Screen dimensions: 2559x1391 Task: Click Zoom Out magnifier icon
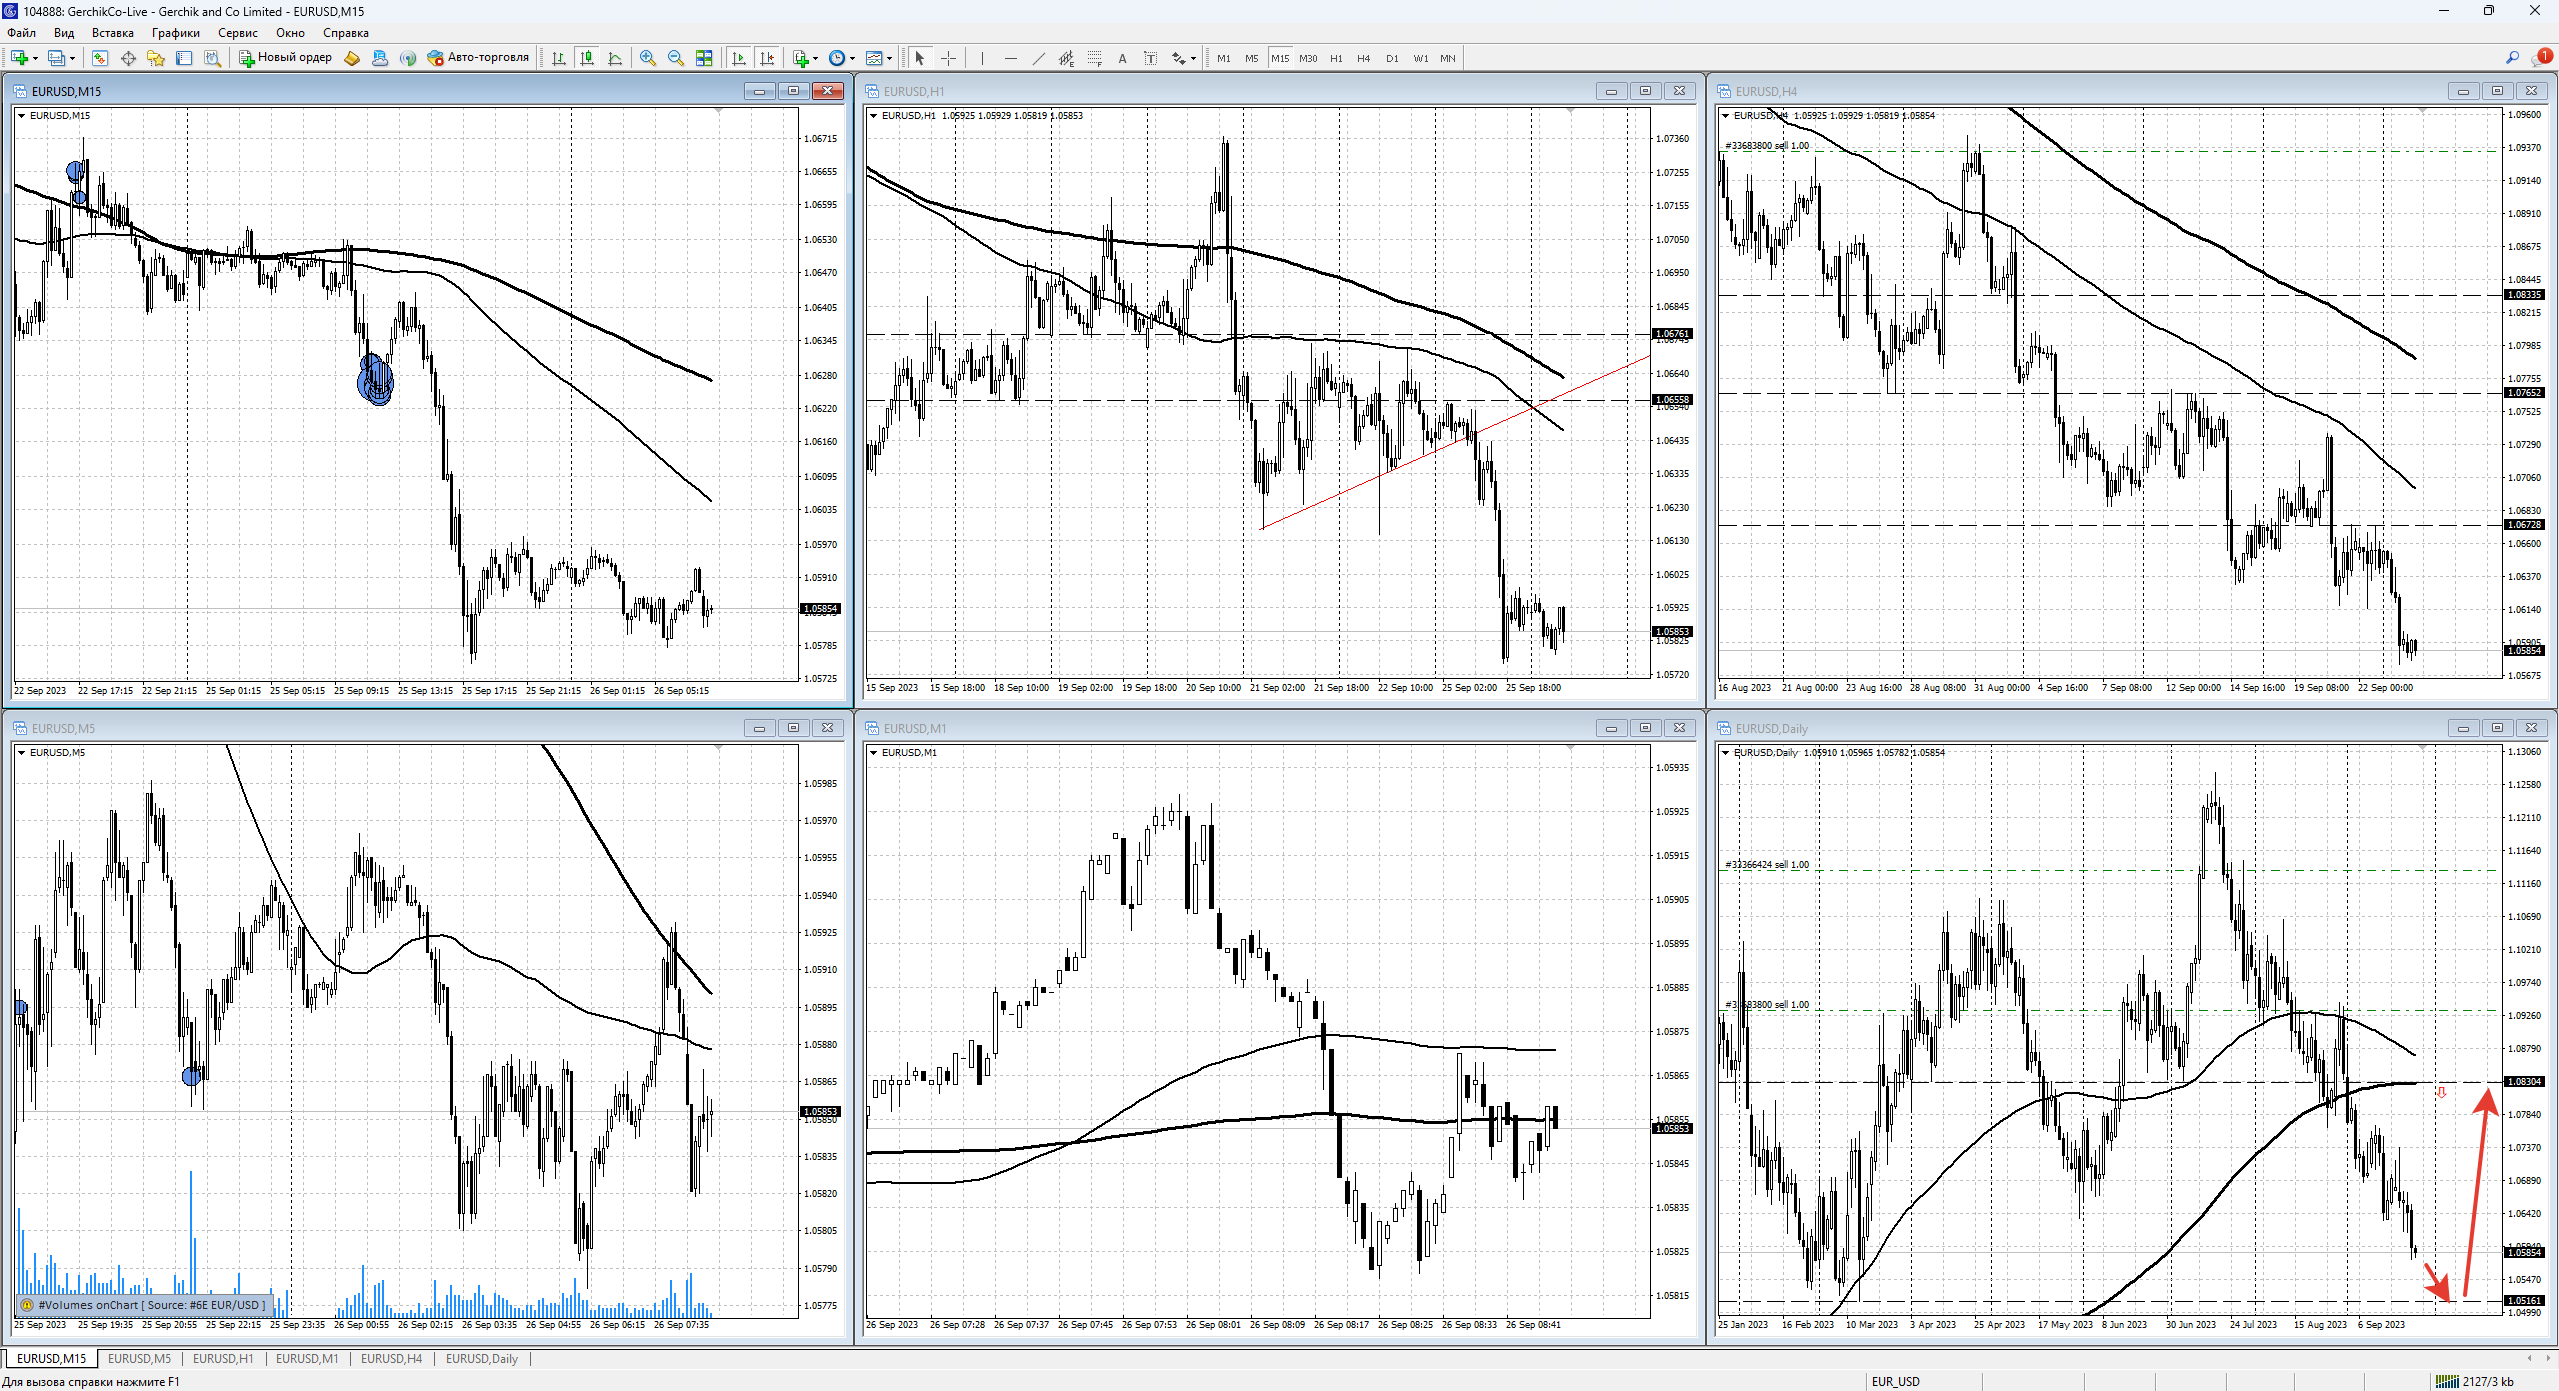[676, 58]
